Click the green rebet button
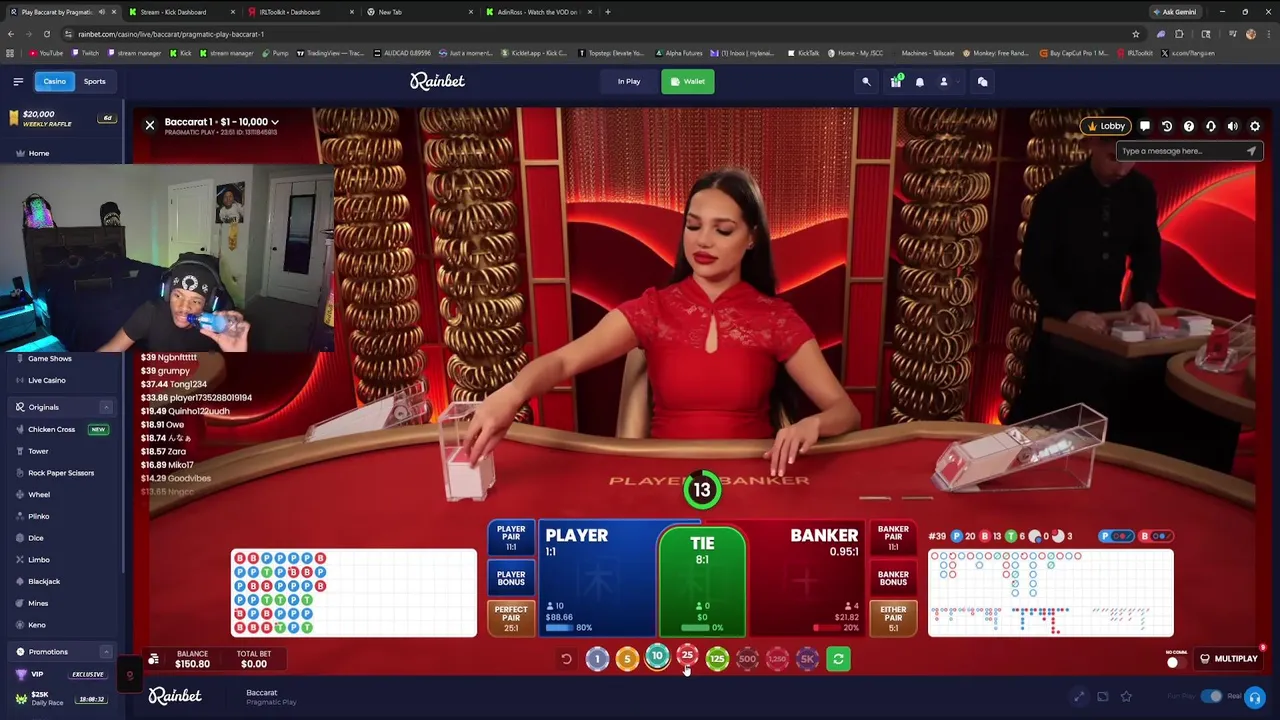The height and width of the screenshot is (720, 1280). click(x=838, y=659)
